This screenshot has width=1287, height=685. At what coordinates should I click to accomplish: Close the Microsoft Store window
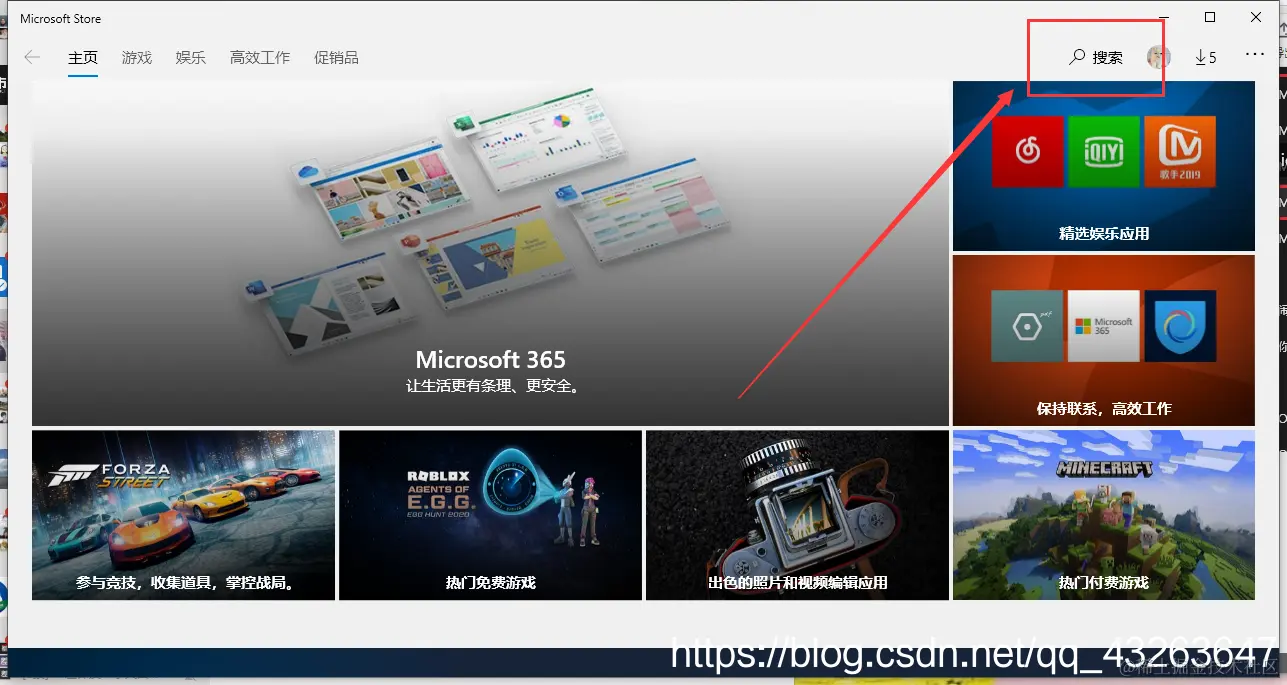pos(1256,17)
